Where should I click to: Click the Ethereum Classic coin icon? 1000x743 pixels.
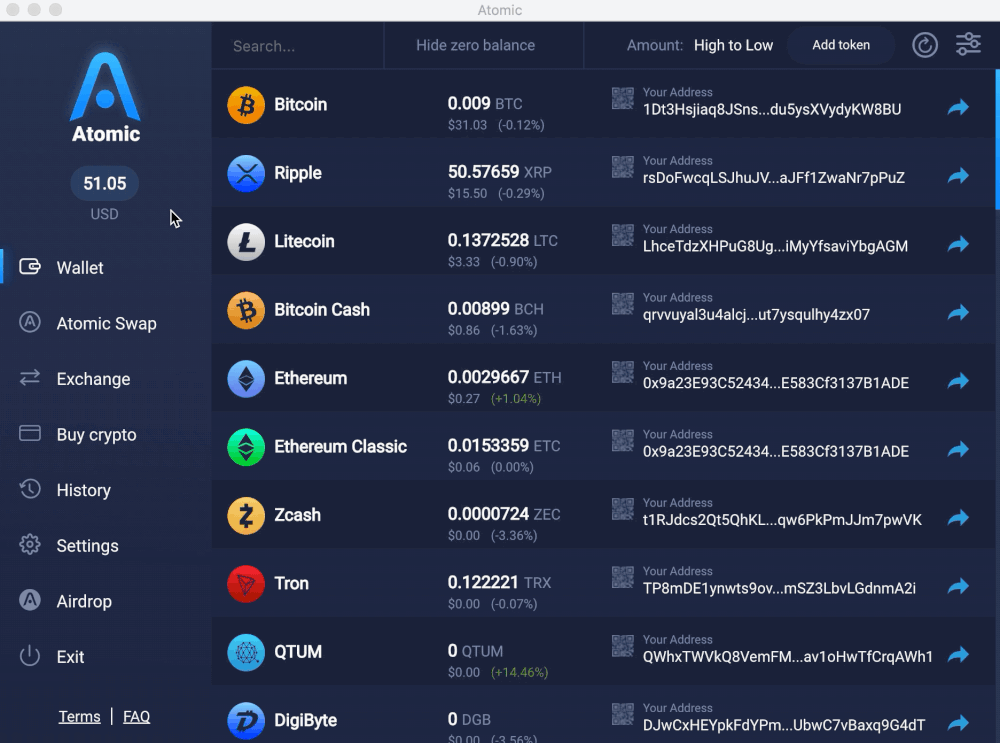tap(246, 447)
